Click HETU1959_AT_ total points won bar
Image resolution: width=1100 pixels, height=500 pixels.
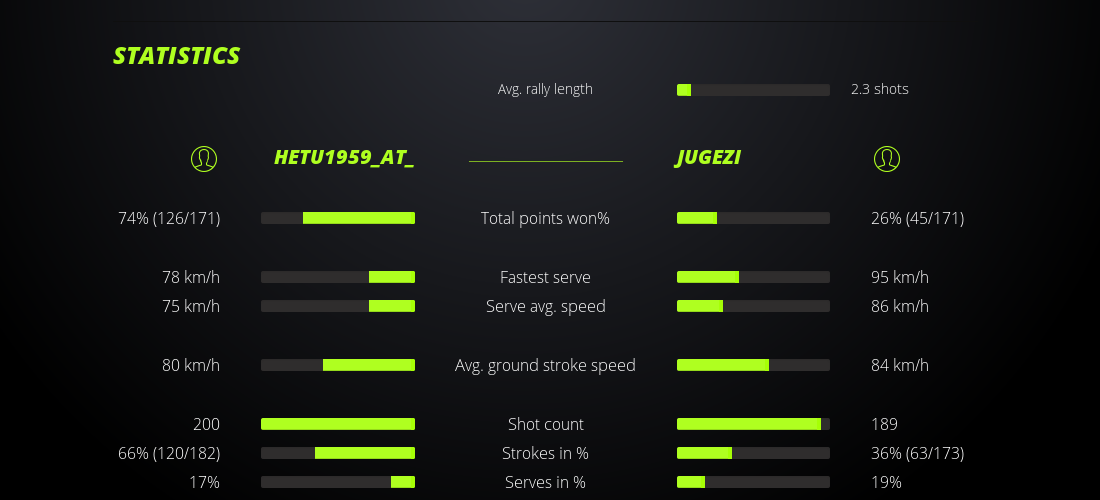pyautogui.click(x=338, y=218)
